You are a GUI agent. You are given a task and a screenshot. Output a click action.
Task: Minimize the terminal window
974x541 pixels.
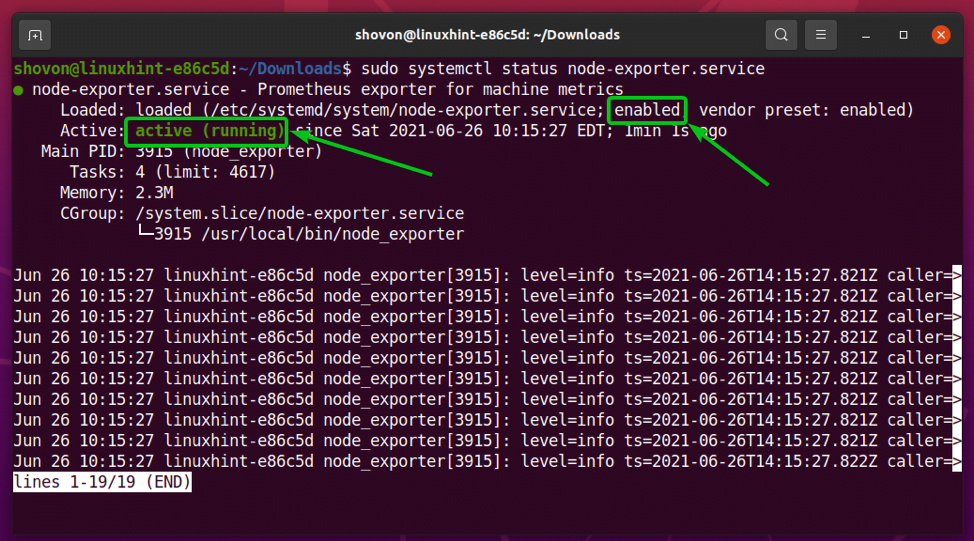866,35
